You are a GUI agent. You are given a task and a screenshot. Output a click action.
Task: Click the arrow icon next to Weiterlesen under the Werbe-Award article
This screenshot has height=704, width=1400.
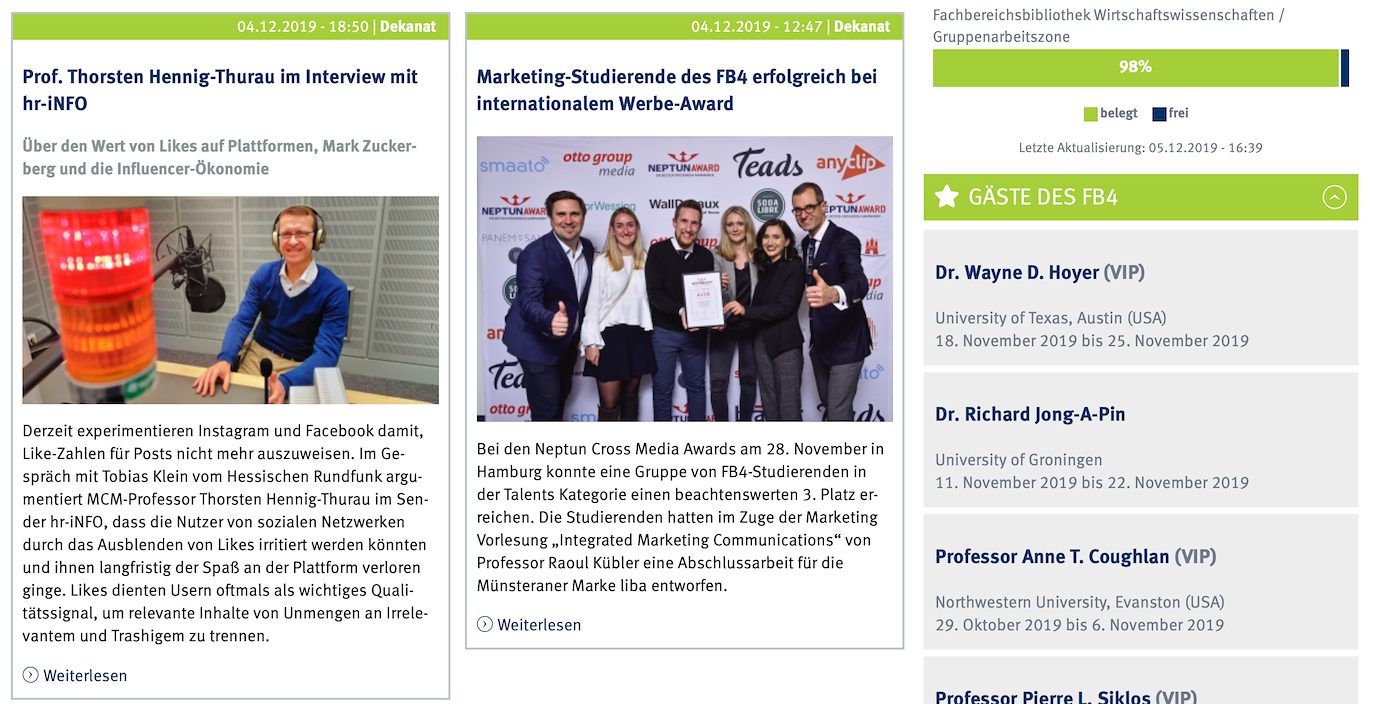(x=485, y=624)
